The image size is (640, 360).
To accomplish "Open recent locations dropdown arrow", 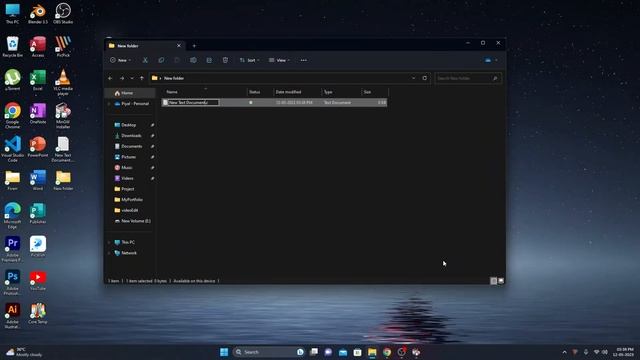I will (132, 78).
